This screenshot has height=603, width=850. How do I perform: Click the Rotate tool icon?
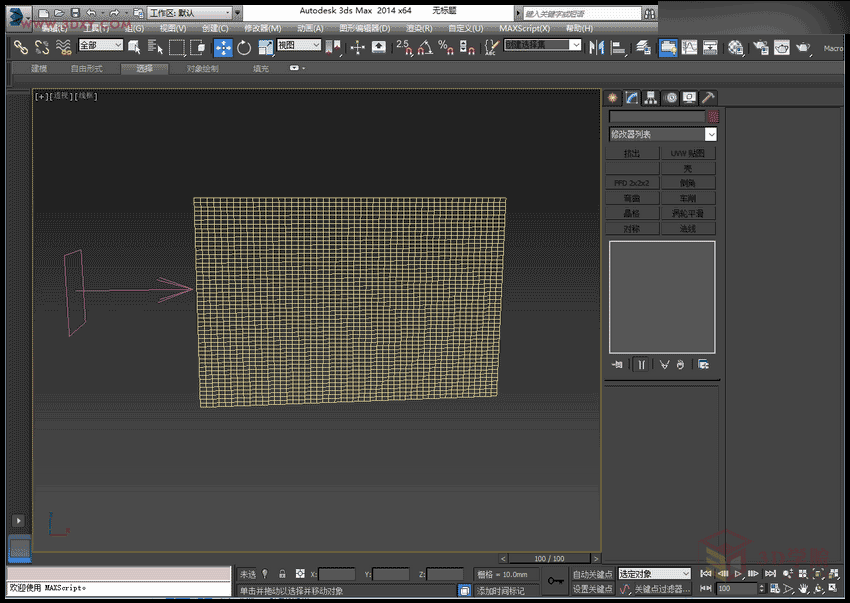[244, 47]
